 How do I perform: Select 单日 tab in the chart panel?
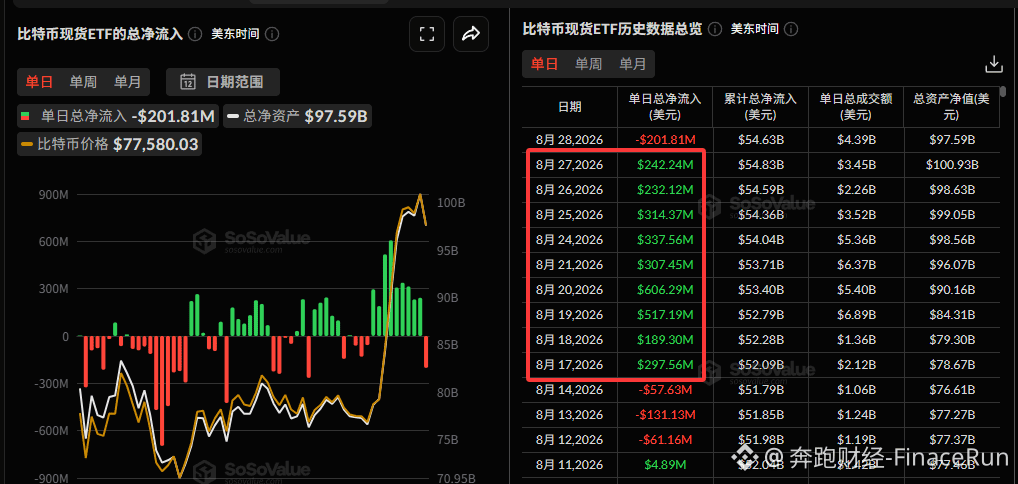coord(39,82)
